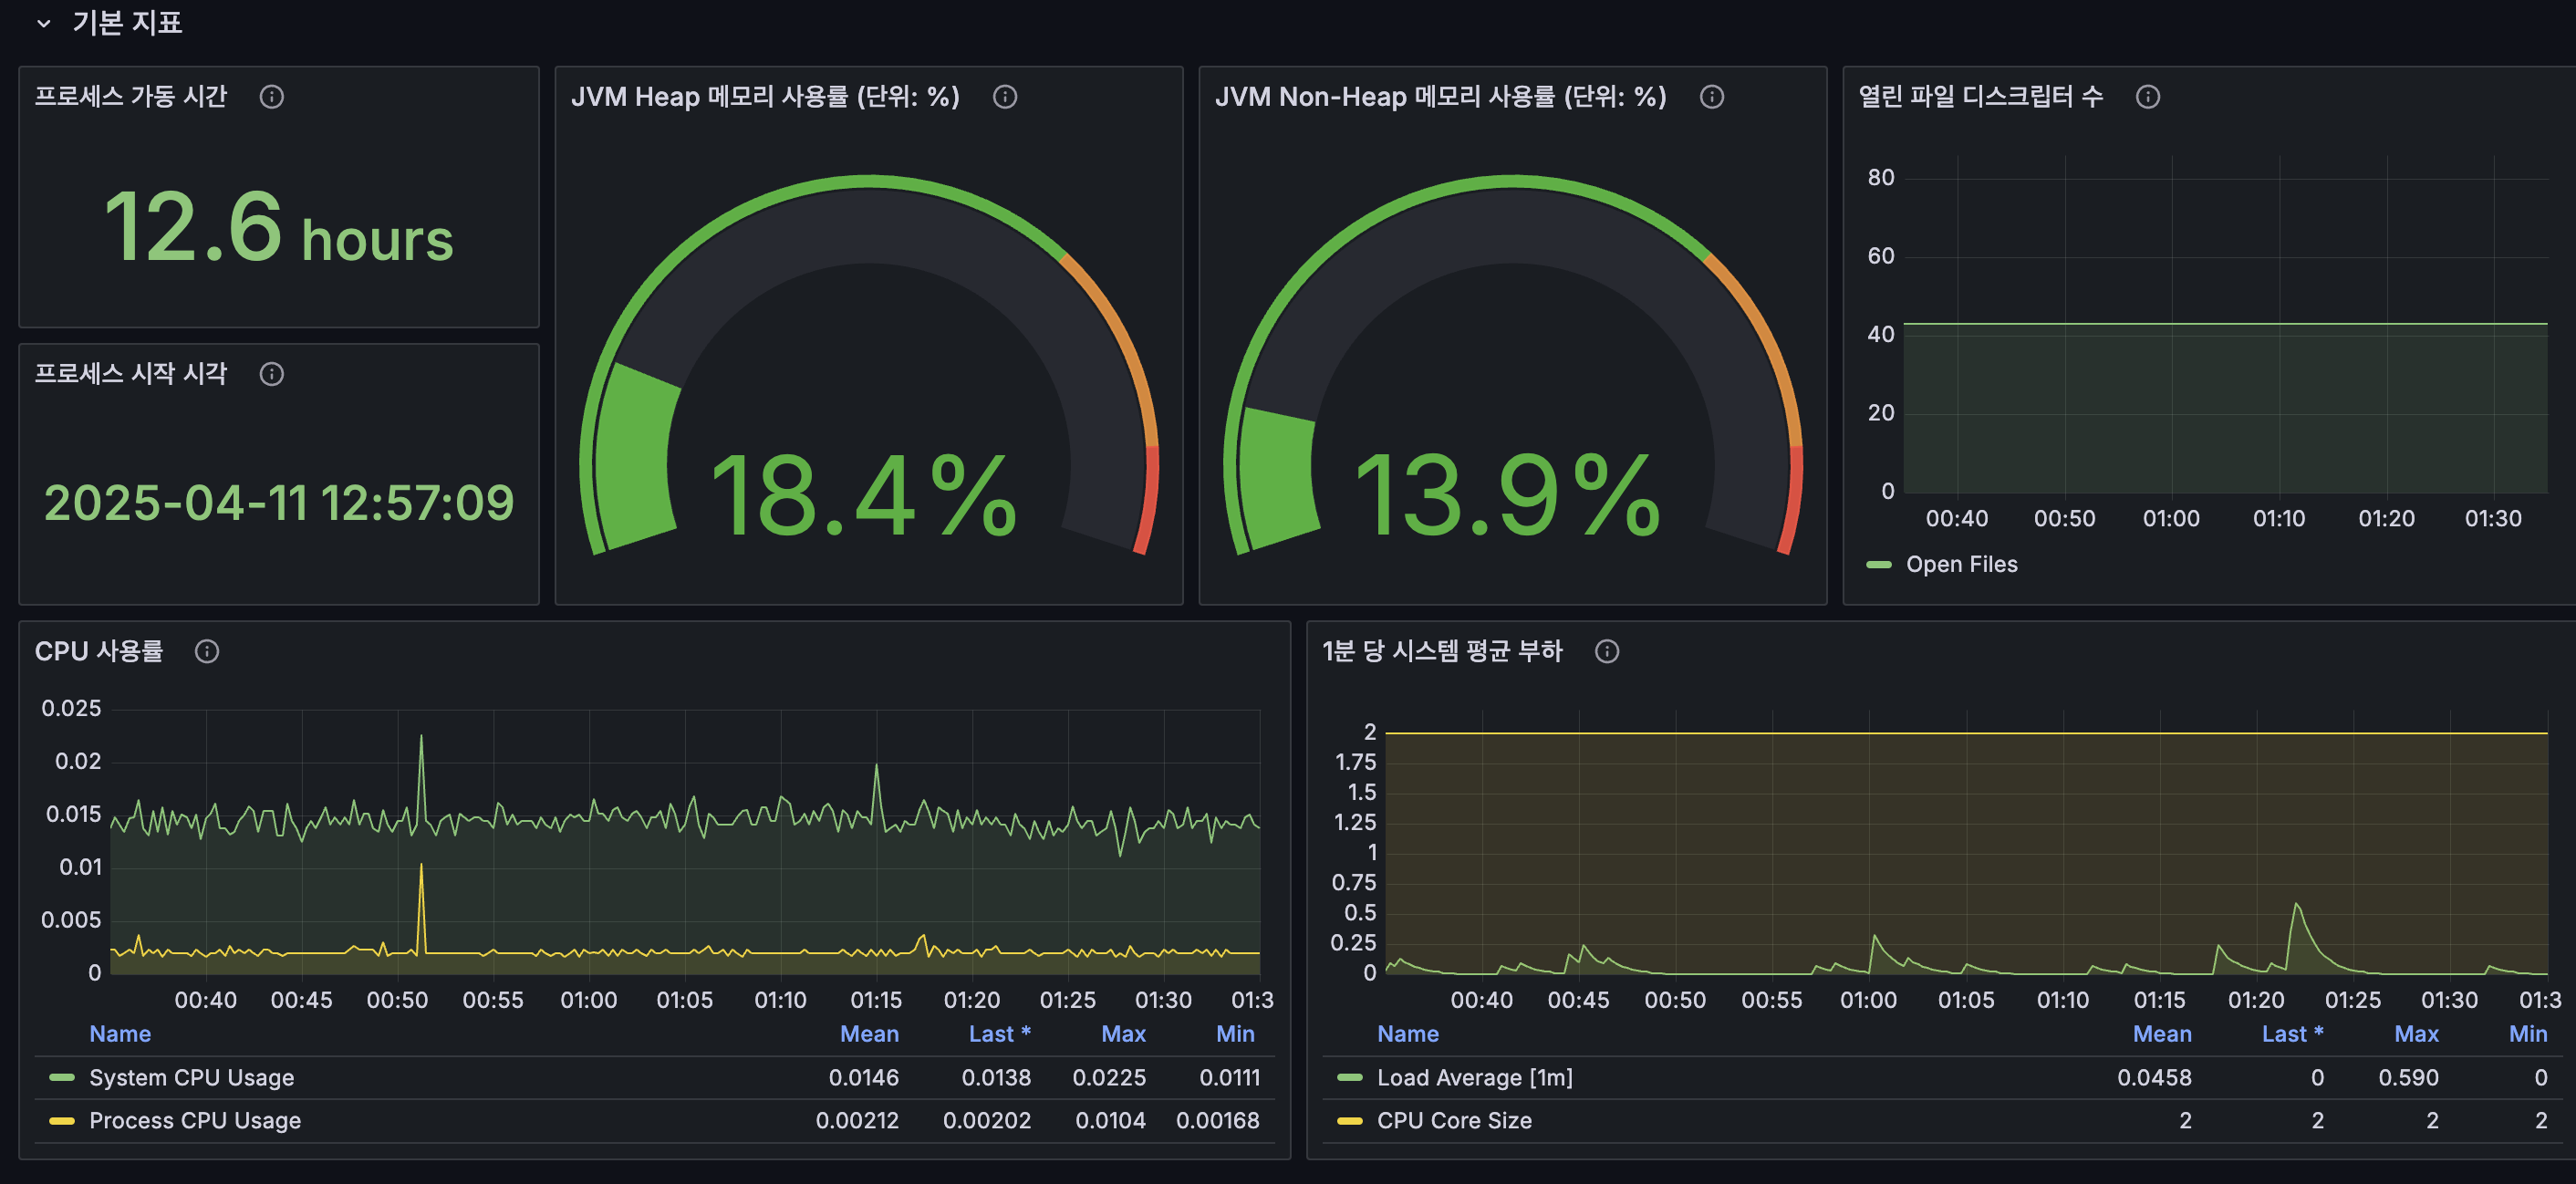2576x1184 pixels.
Task: Click the 18.4% heap gauge value
Action: [x=862, y=496]
